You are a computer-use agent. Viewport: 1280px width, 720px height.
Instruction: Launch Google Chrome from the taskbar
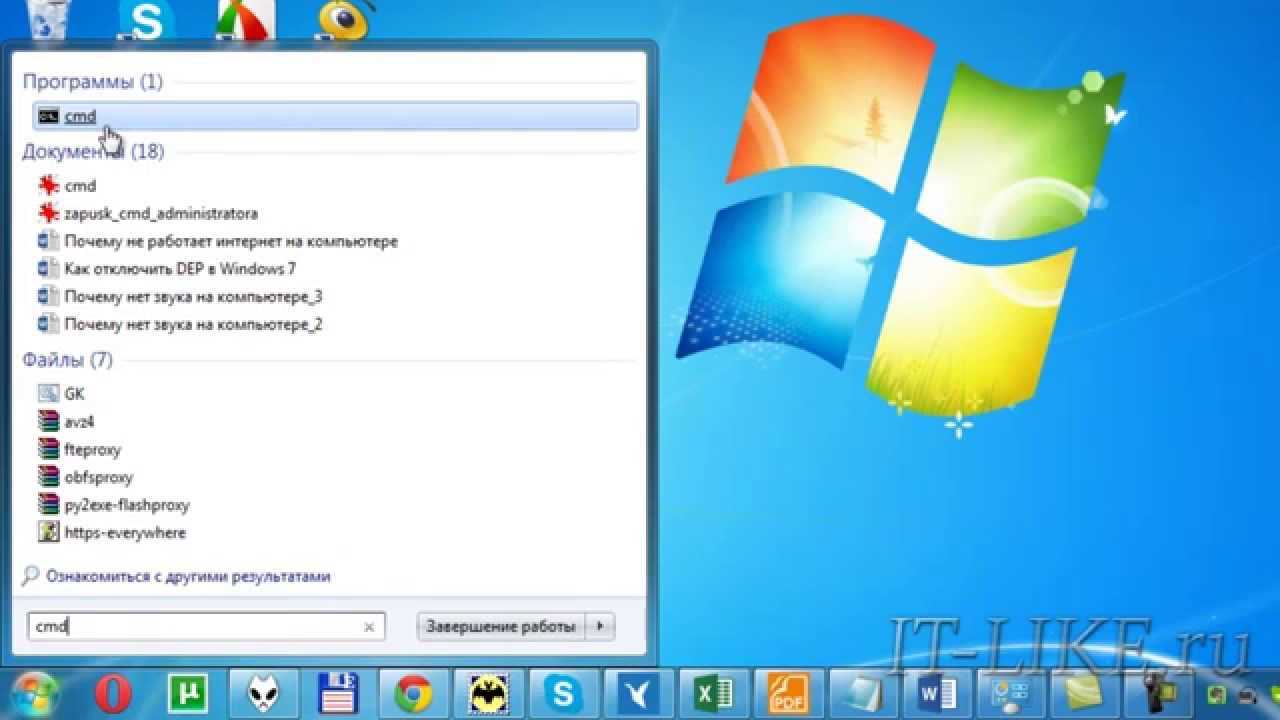(413, 693)
